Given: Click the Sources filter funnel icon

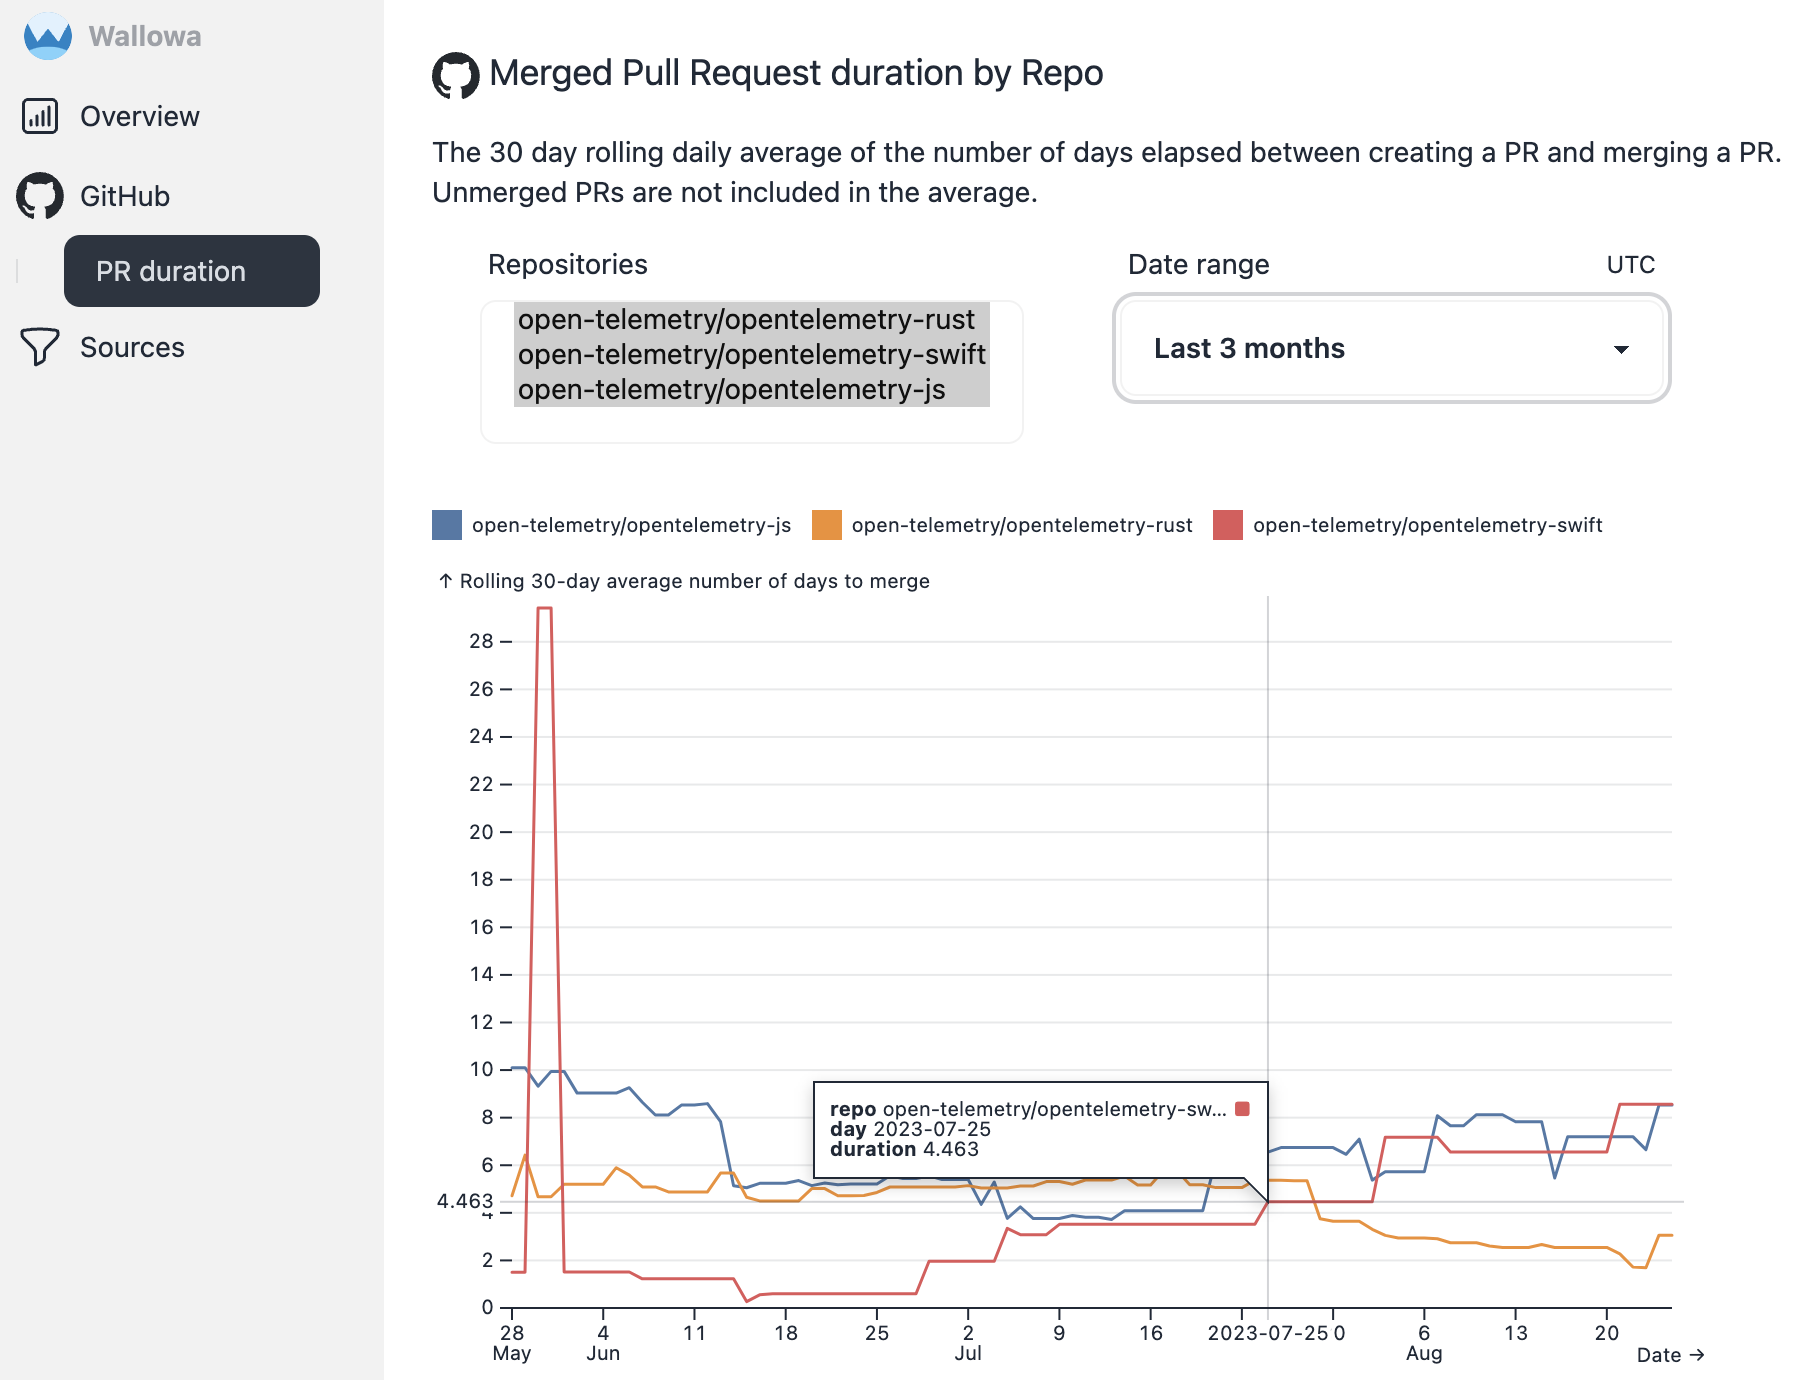Looking at the screenshot, I should coord(39,347).
